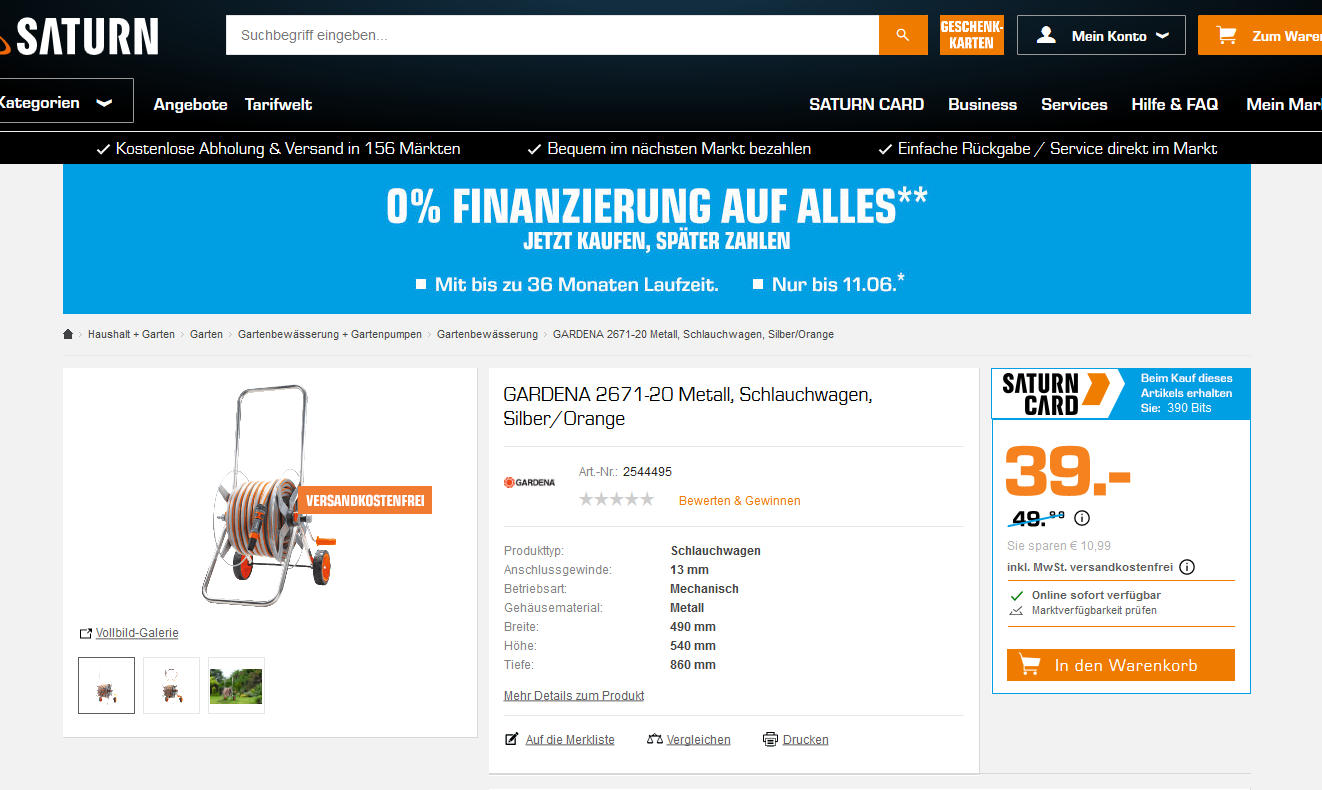Select the garden photo thumbnail
This screenshot has width=1322, height=790.
(236, 685)
